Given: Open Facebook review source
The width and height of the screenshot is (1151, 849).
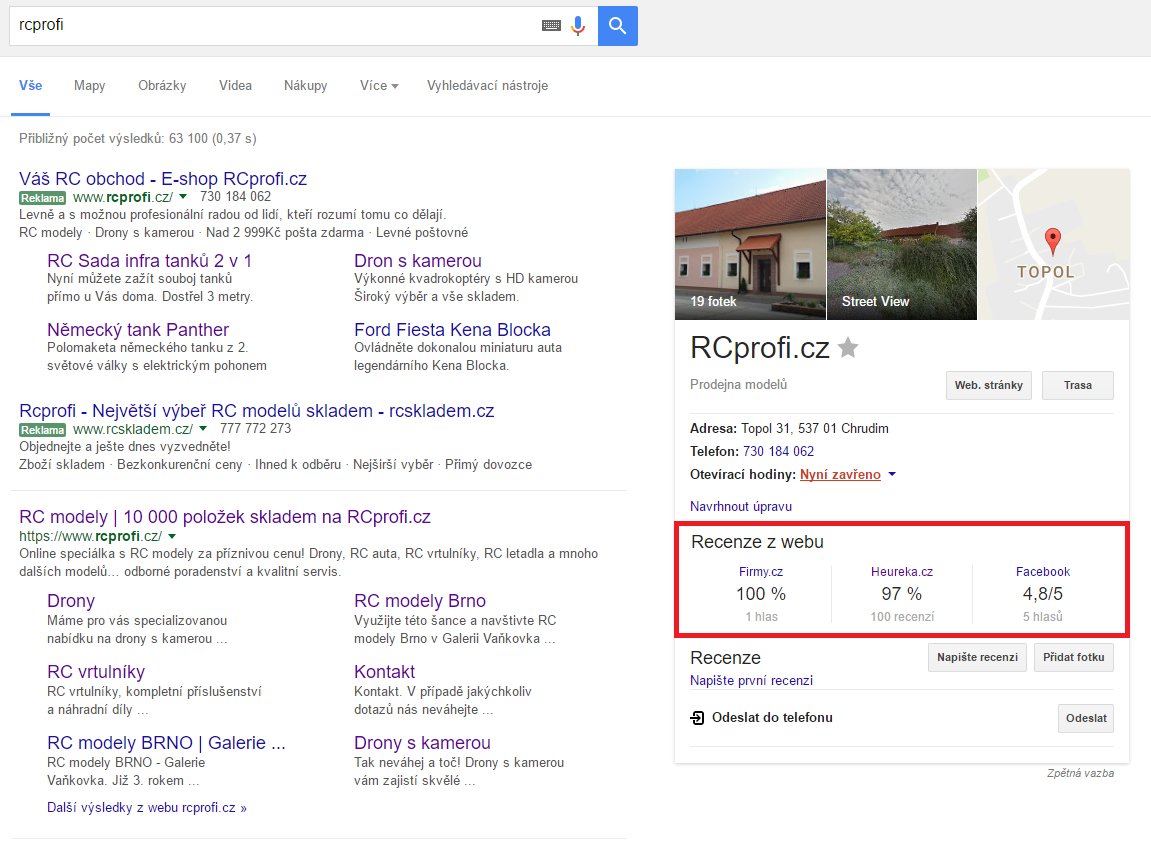Looking at the screenshot, I should (1042, 572).
